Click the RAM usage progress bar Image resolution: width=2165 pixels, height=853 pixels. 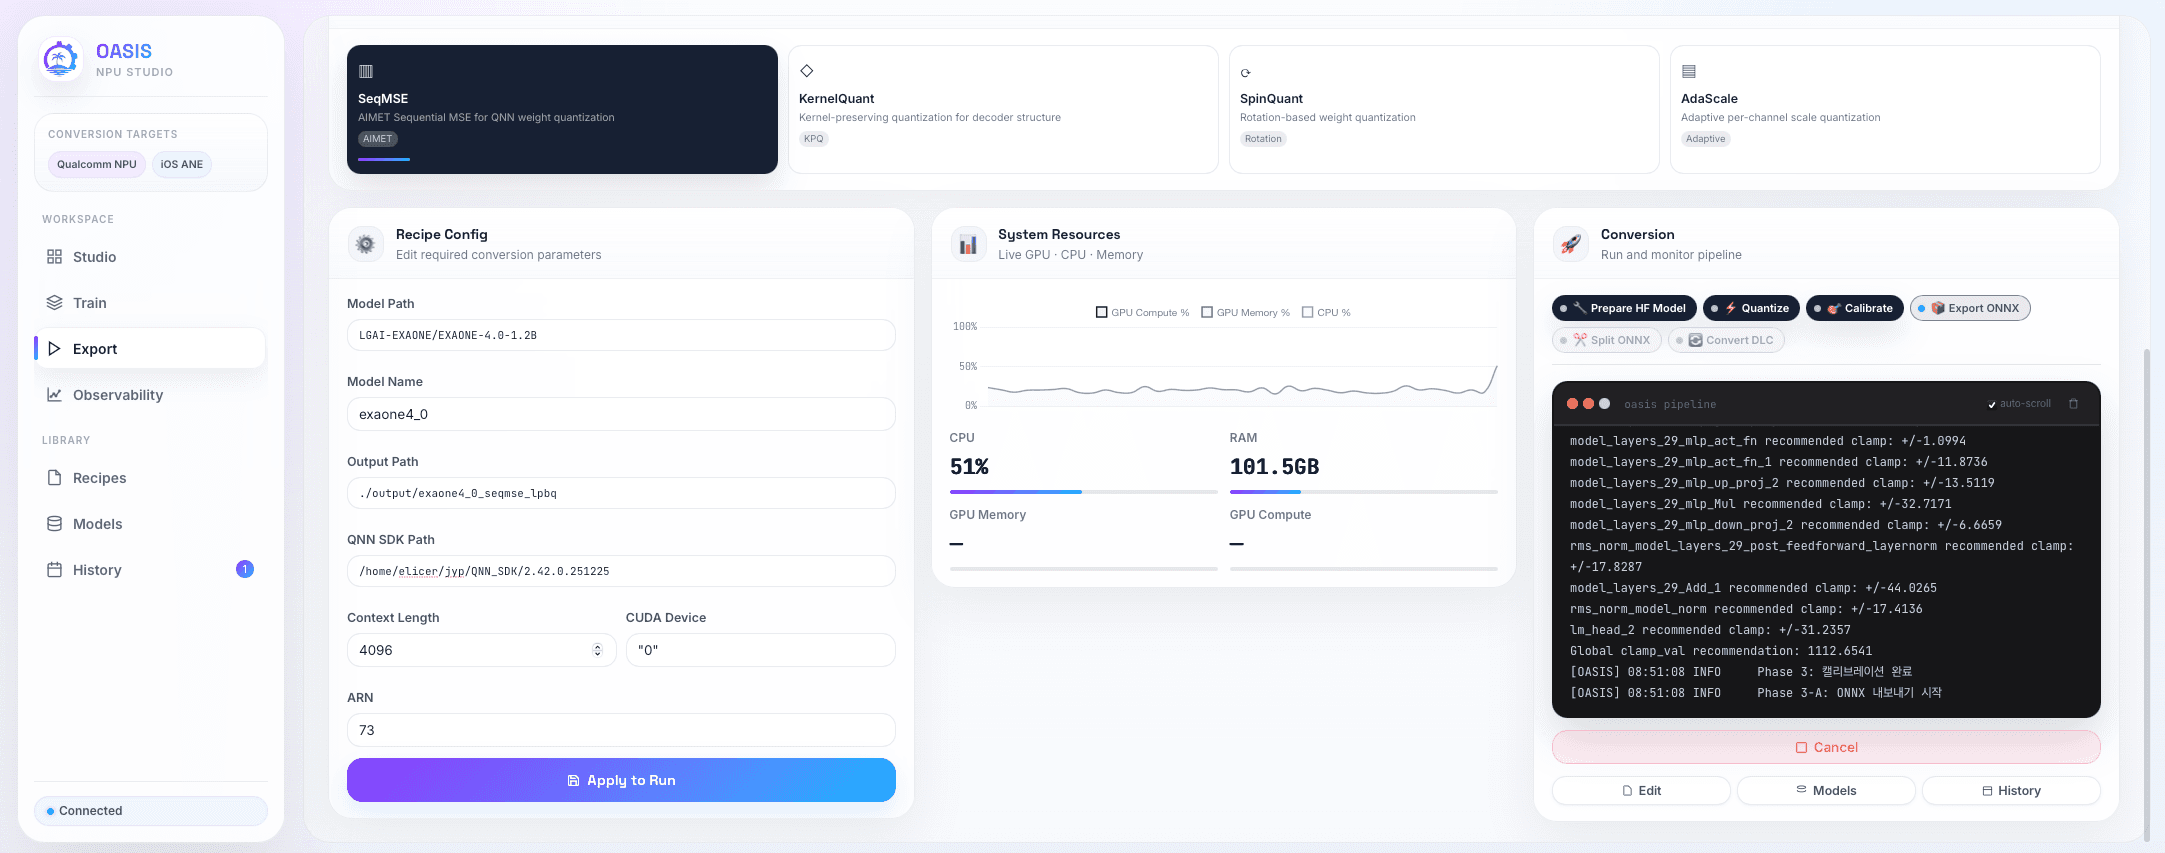coord(1364,492)
